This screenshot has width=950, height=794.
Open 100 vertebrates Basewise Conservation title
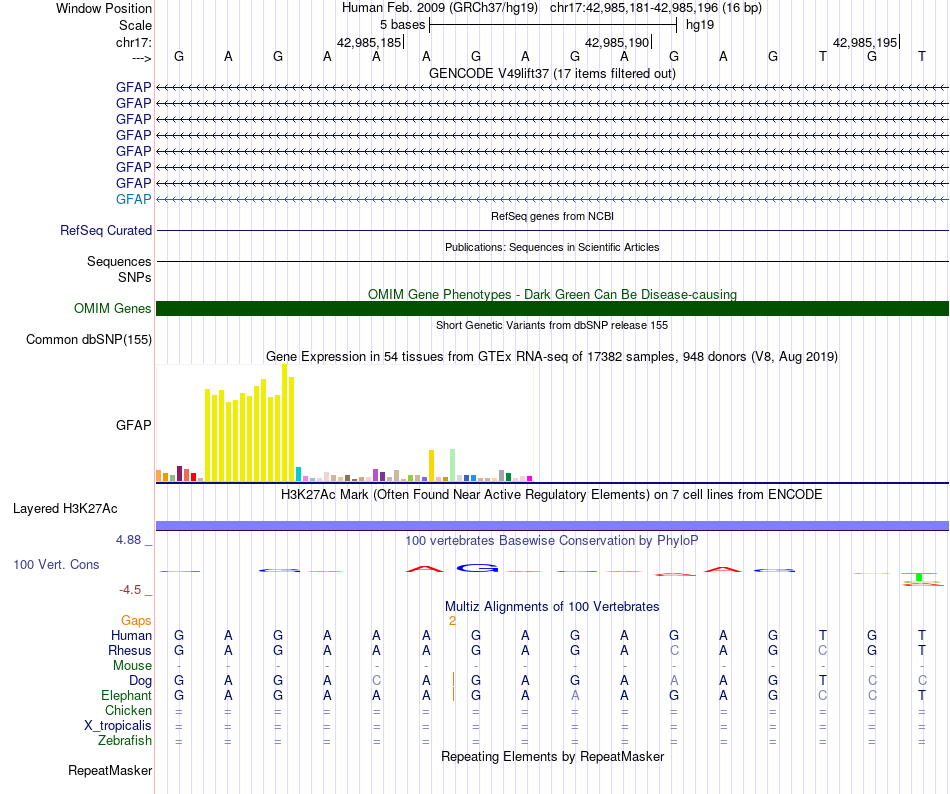pos(552,540)
